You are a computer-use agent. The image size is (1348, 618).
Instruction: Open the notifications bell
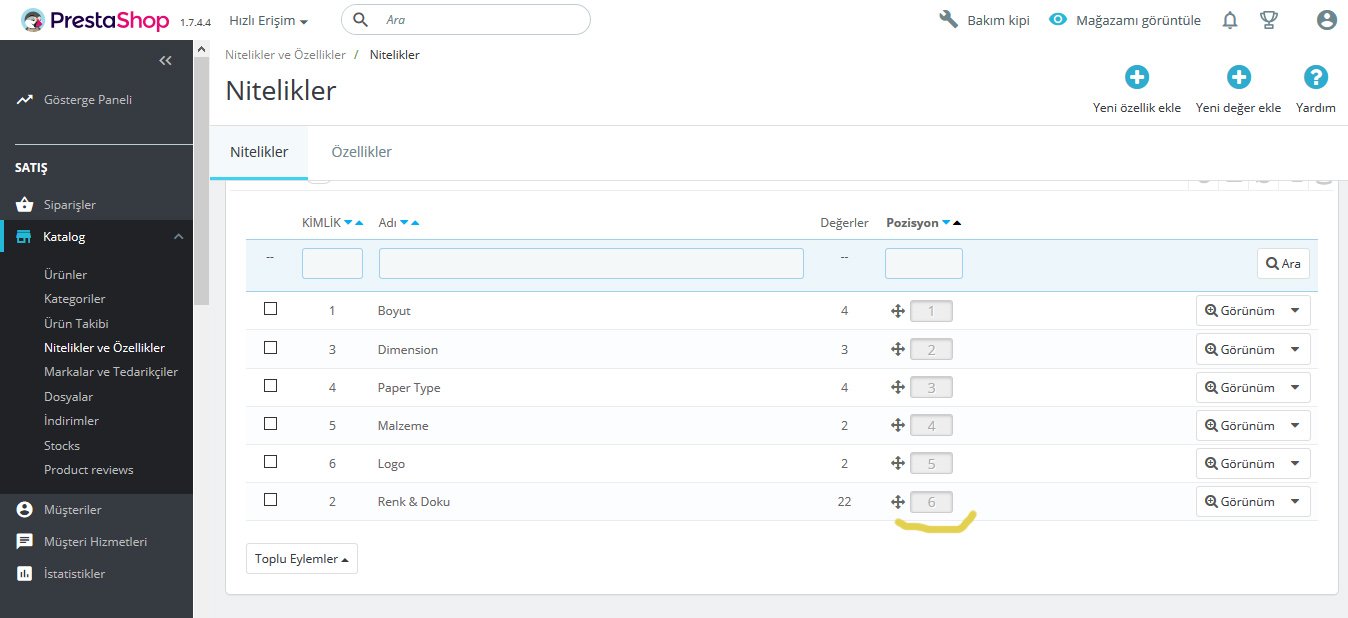[1231, 20]
